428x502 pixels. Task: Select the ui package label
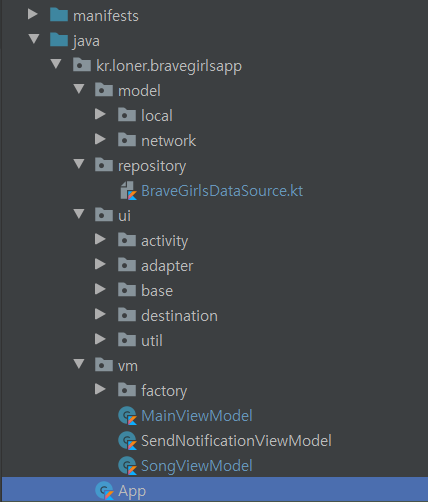tap(124, 216)
